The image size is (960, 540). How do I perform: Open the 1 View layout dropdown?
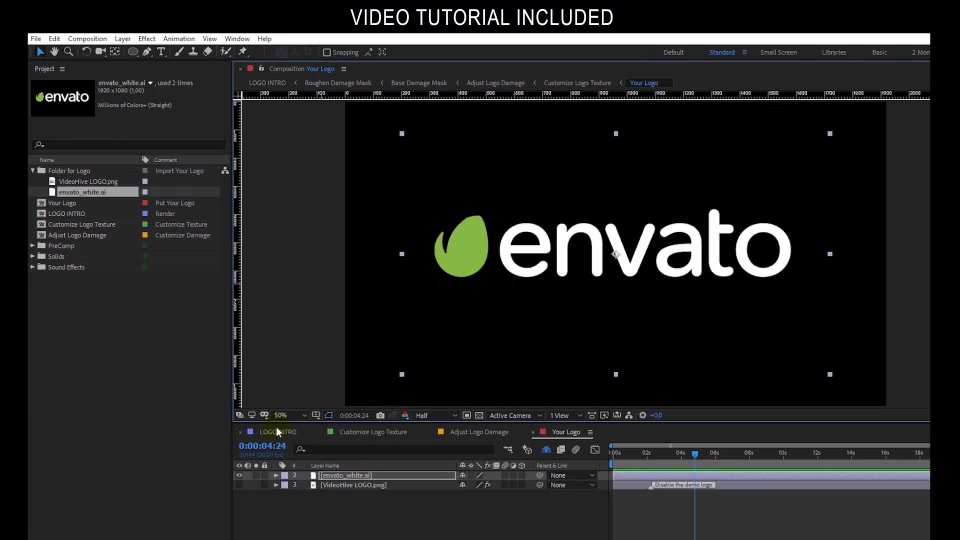pos(565,415)
